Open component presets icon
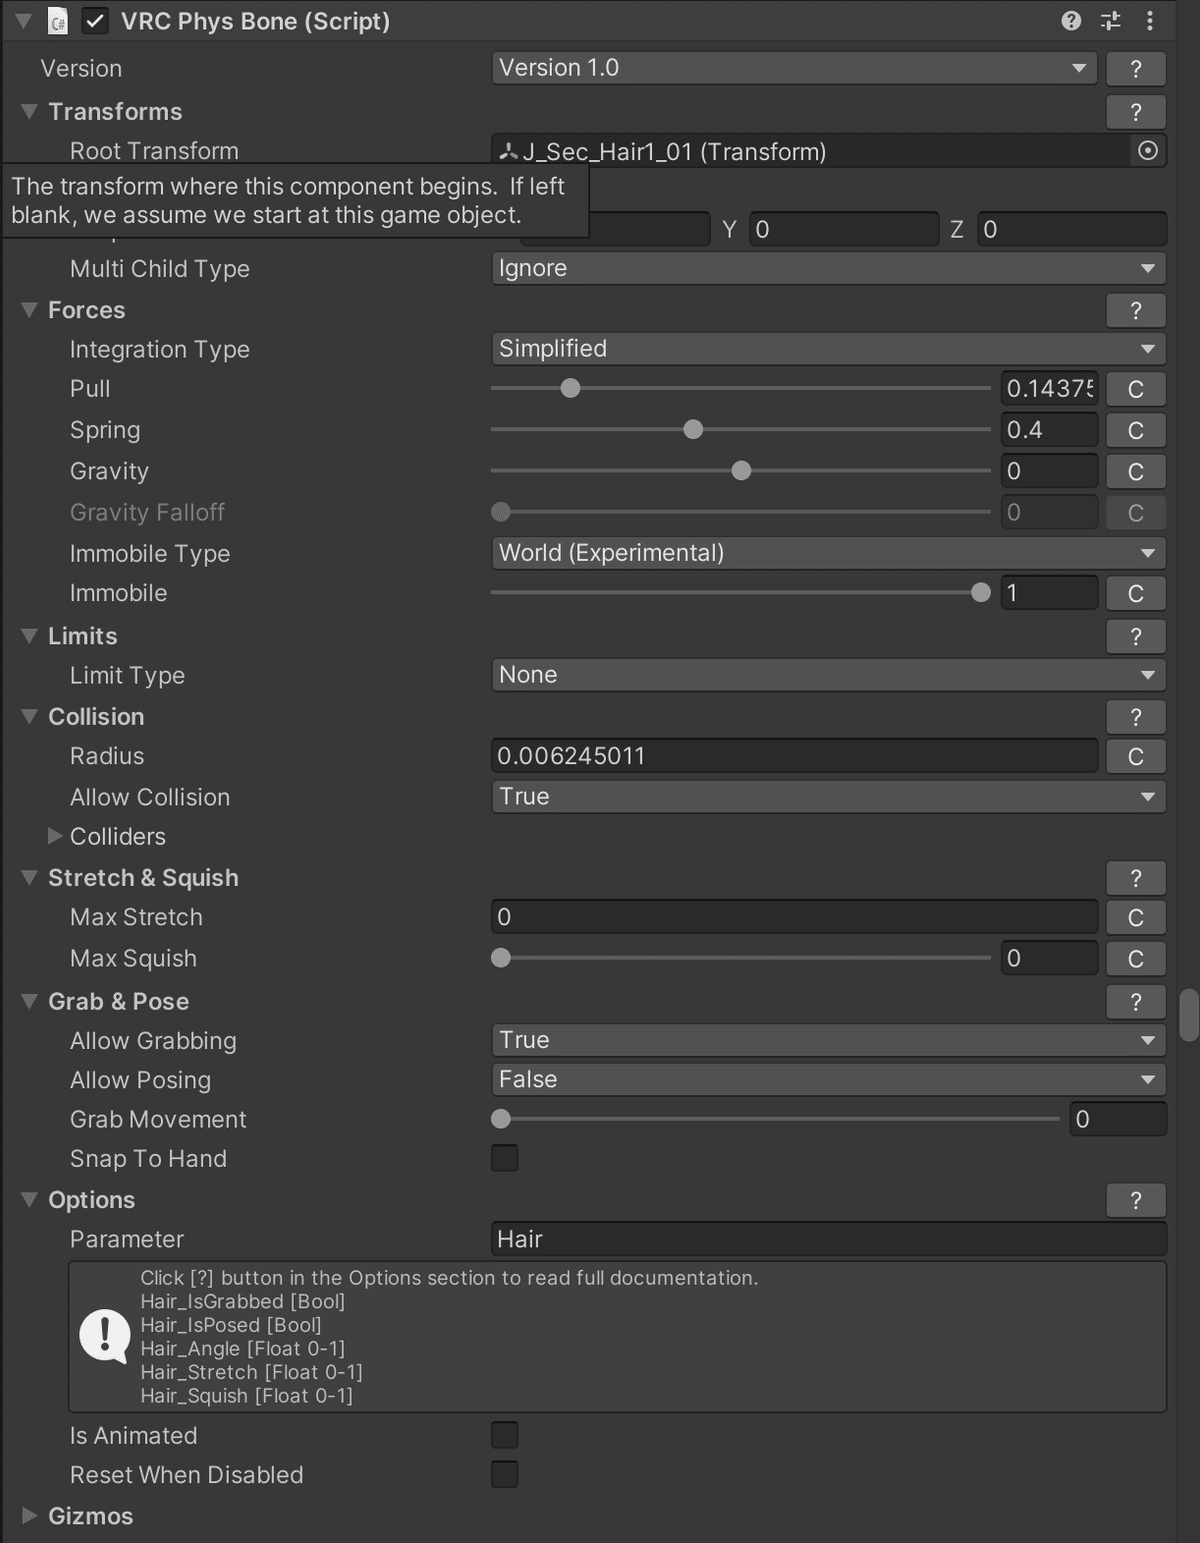Image resolution: width=1200 pixels, height=1543 pixels. click(1111, 21)
